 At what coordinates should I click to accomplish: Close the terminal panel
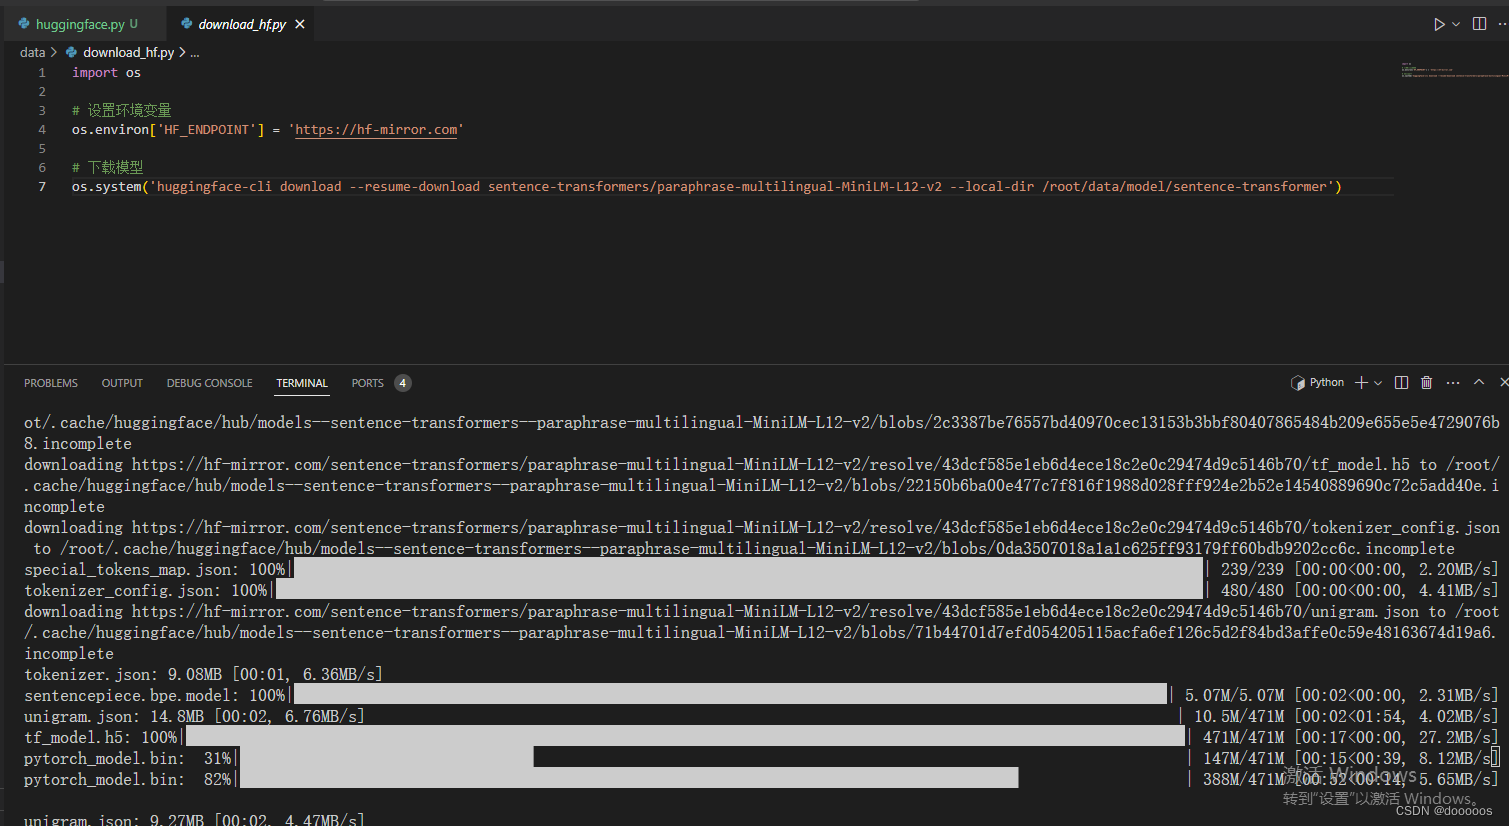(x=1503, y=383)
